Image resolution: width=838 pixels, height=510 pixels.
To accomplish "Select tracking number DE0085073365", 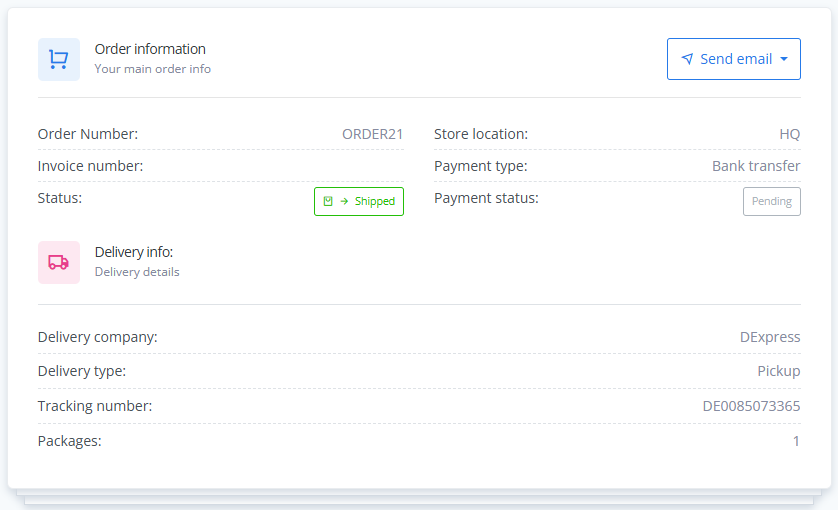I will (751, 406).
